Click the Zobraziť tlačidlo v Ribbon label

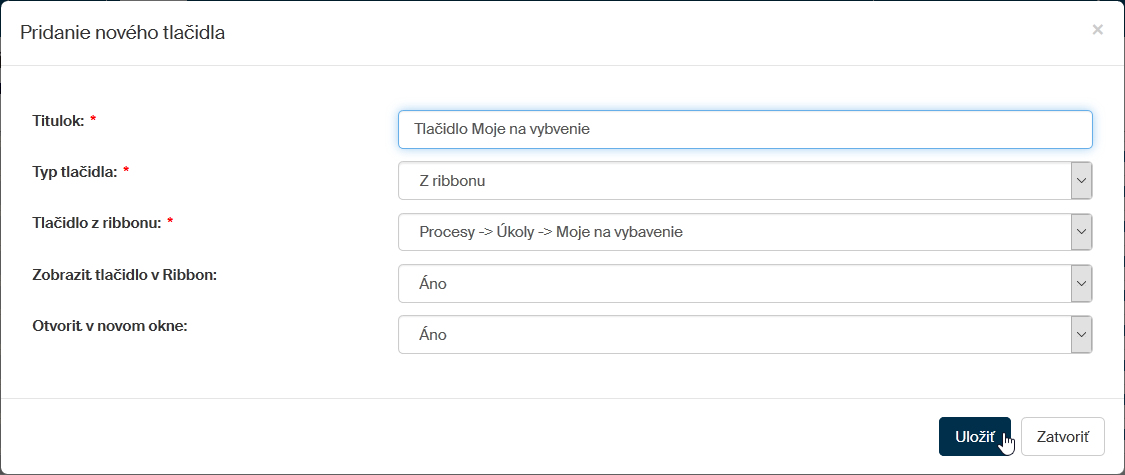click(x=125, y=274)
